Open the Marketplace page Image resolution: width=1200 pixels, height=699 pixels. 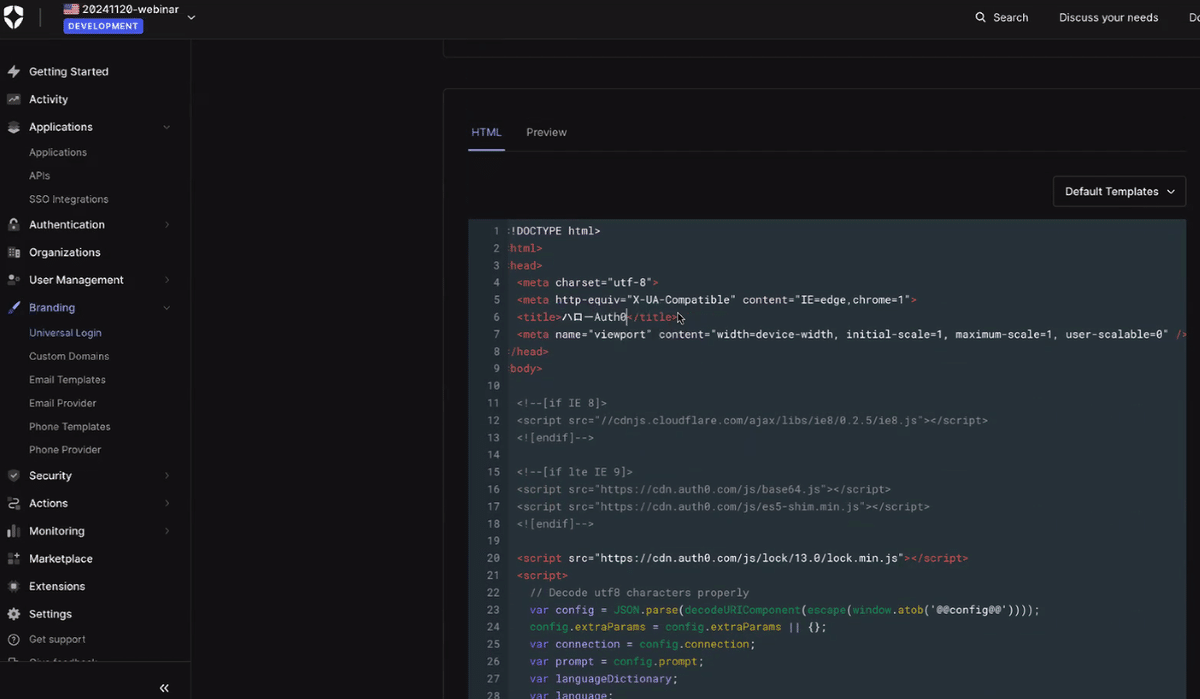pyautogui.click(x=61, y=559)
